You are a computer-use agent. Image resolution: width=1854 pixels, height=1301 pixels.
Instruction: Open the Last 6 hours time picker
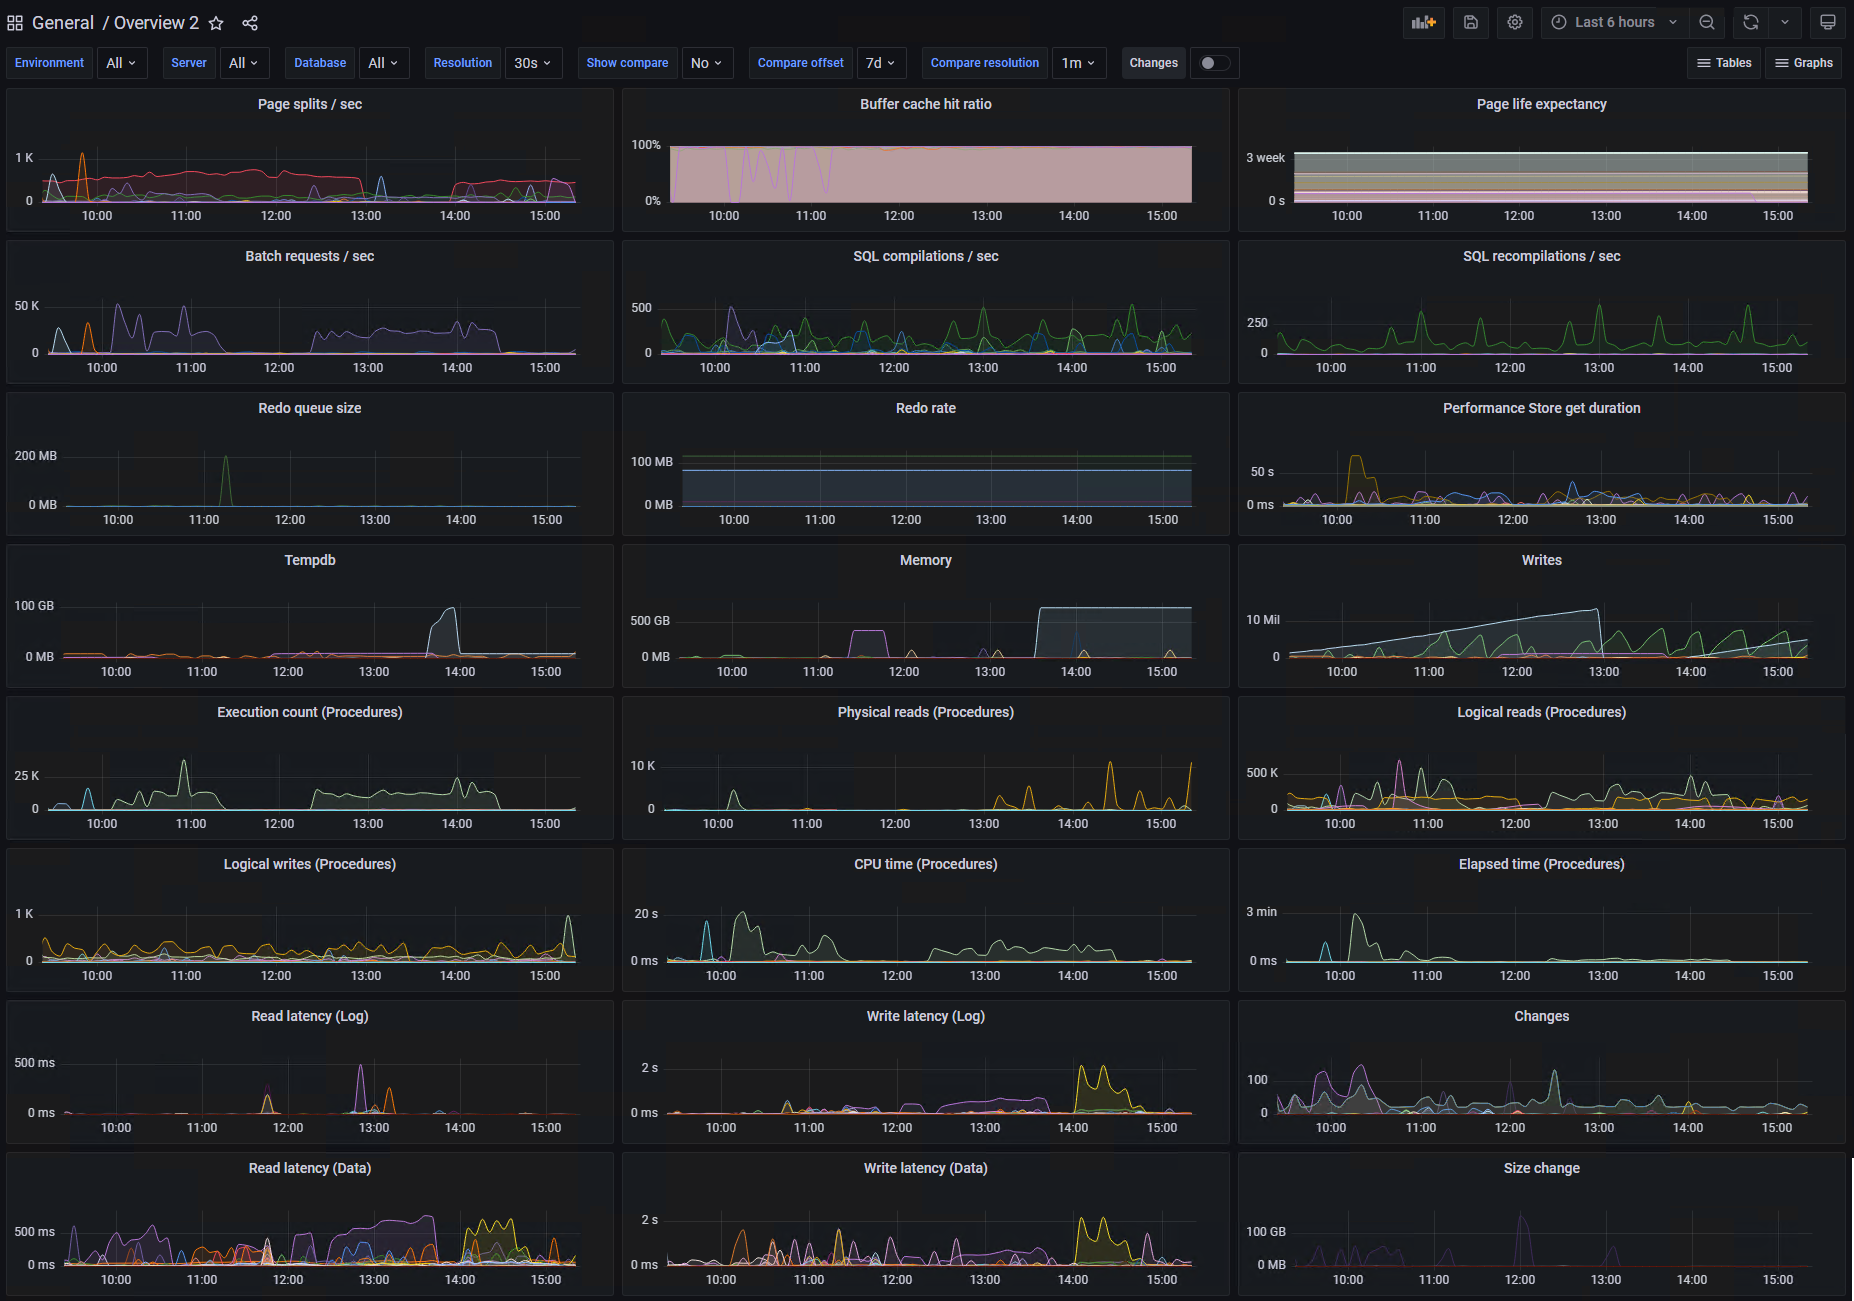1613,22
